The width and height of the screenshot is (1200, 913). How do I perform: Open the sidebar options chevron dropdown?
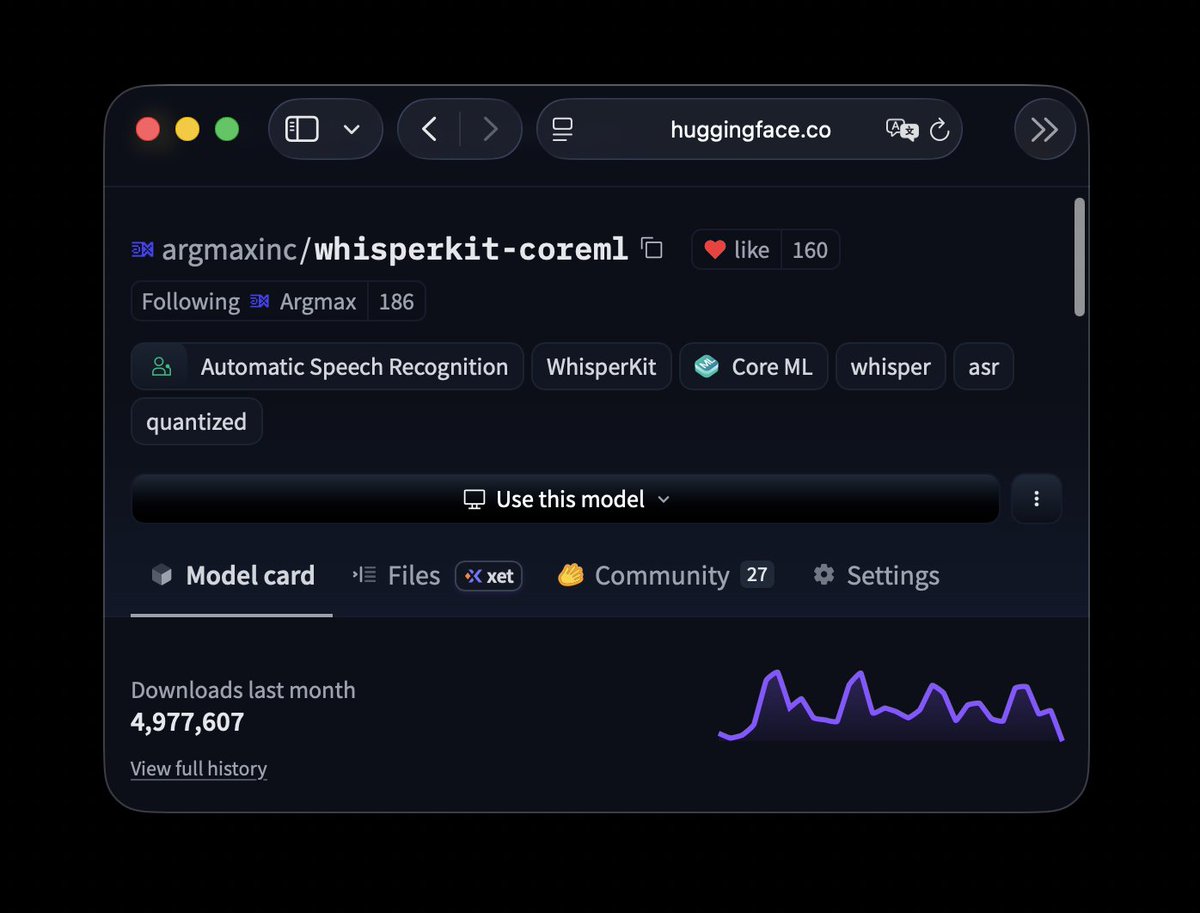351,129
